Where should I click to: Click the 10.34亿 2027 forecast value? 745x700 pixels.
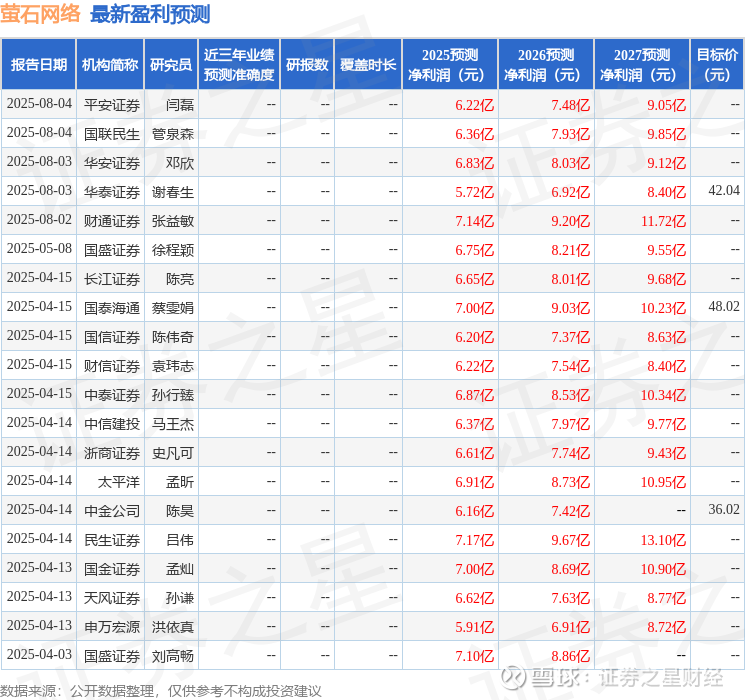pos(663,395)
